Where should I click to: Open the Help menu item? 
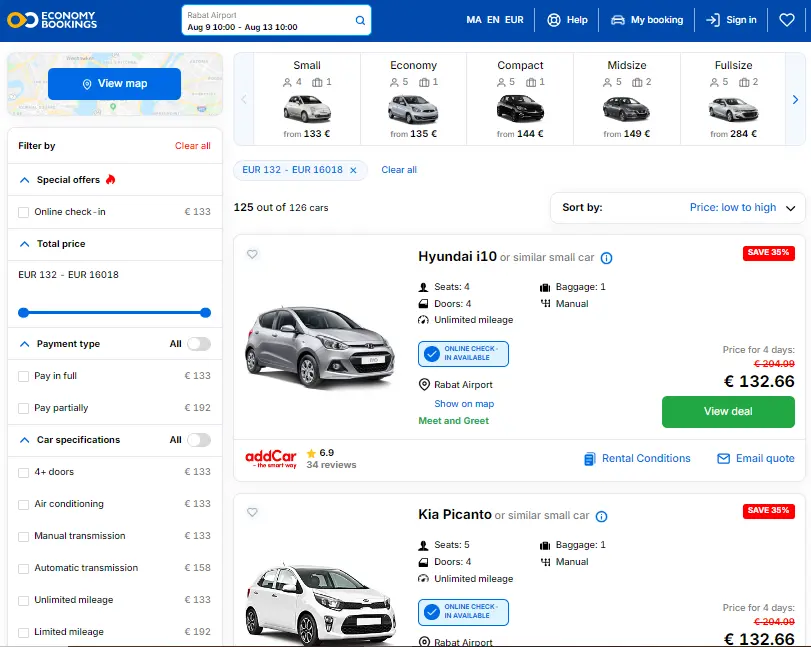(x=567, y=20)
